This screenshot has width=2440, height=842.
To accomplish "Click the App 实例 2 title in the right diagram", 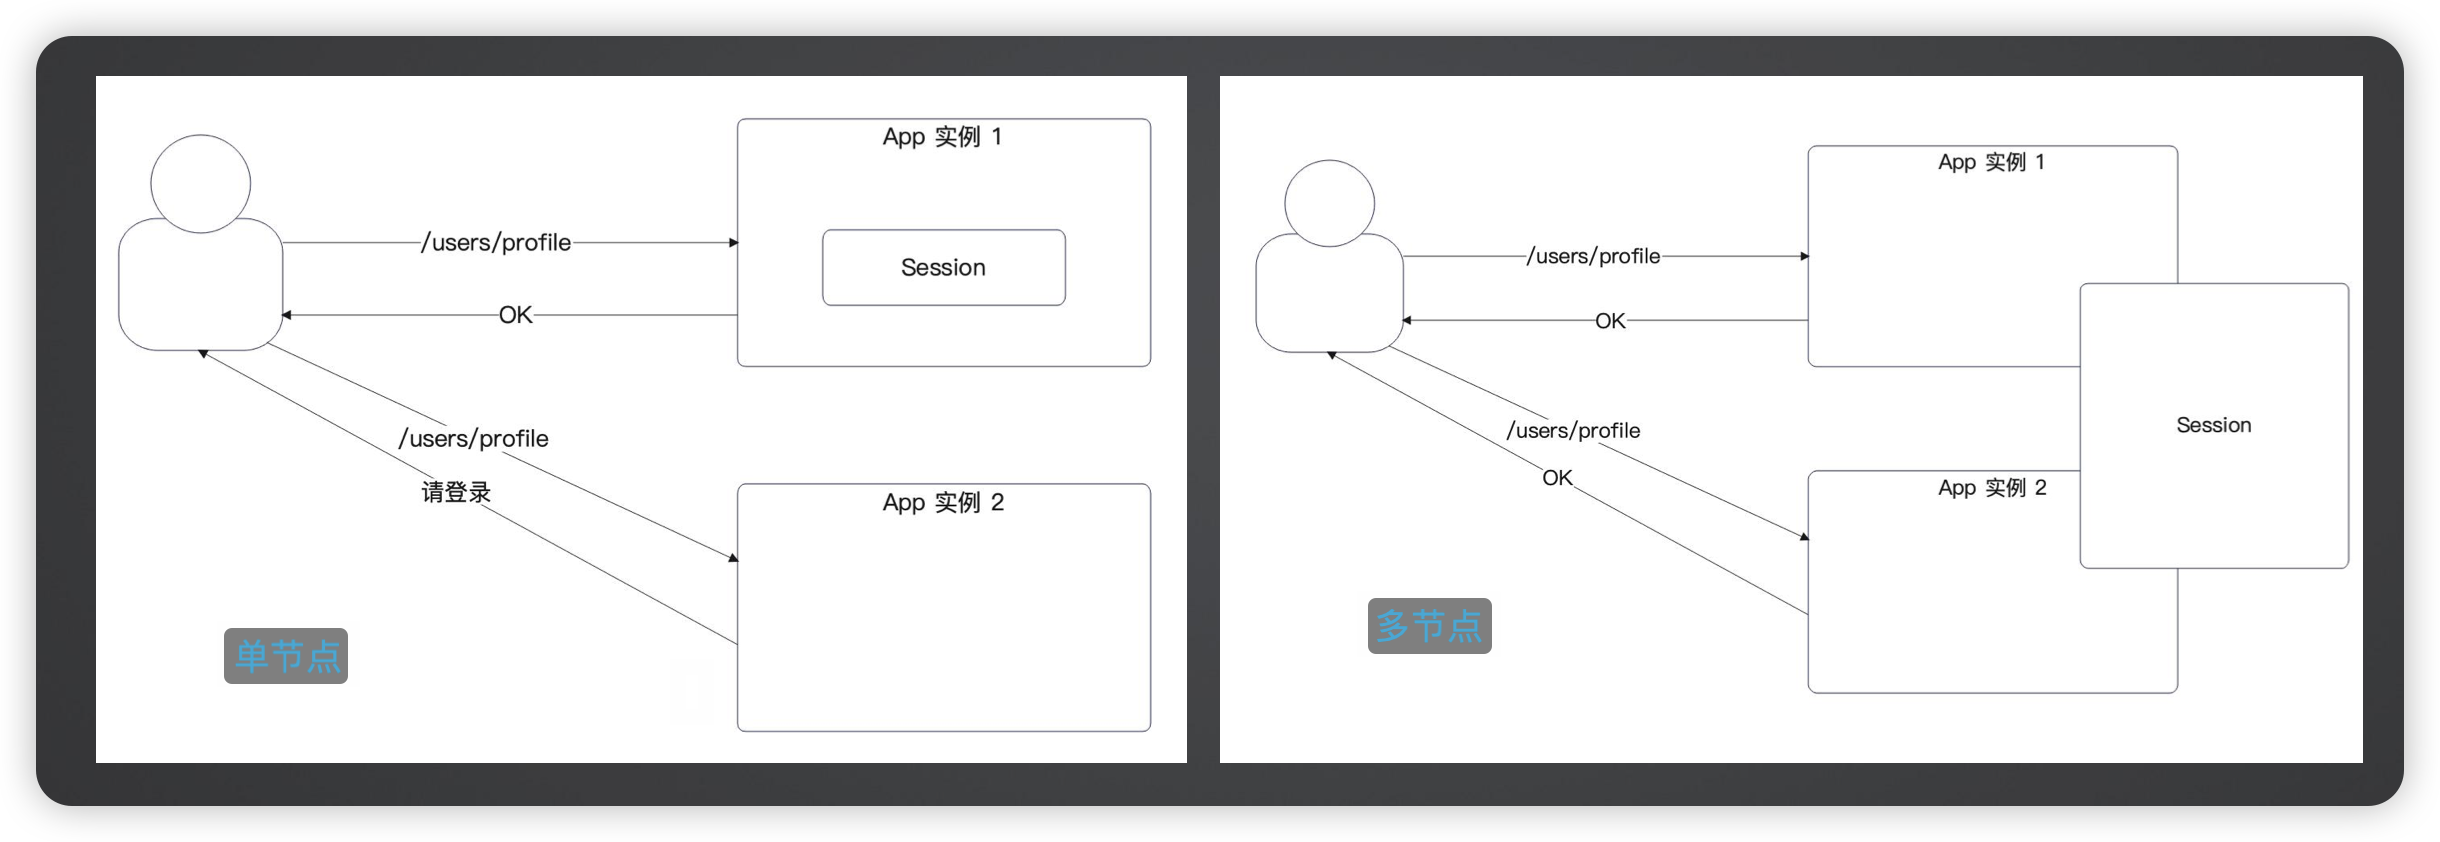I will (1991, 488).
